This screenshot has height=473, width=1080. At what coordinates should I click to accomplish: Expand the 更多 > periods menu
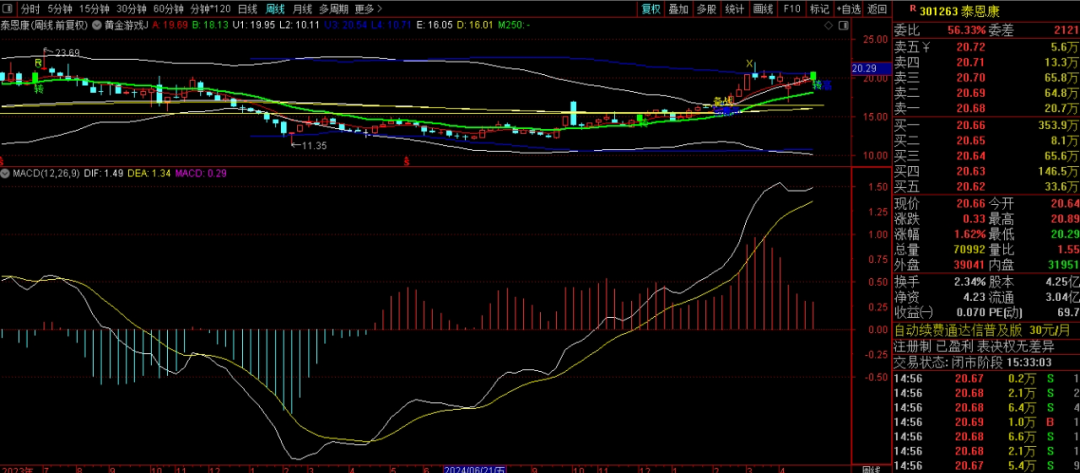(x=368, y=9)
